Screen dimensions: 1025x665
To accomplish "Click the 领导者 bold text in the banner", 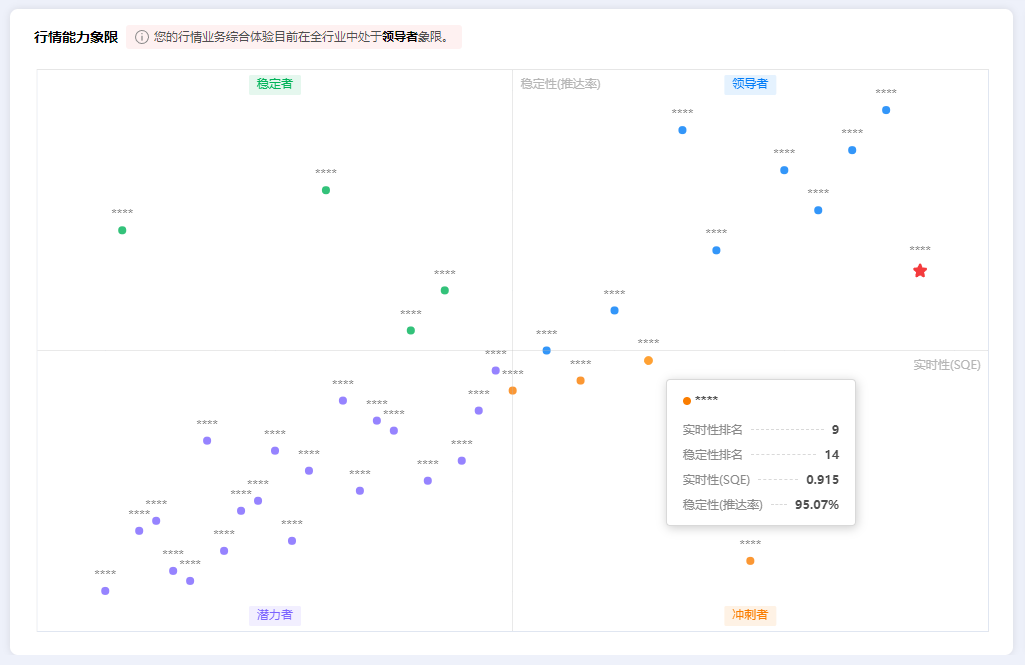I will 399,36.
